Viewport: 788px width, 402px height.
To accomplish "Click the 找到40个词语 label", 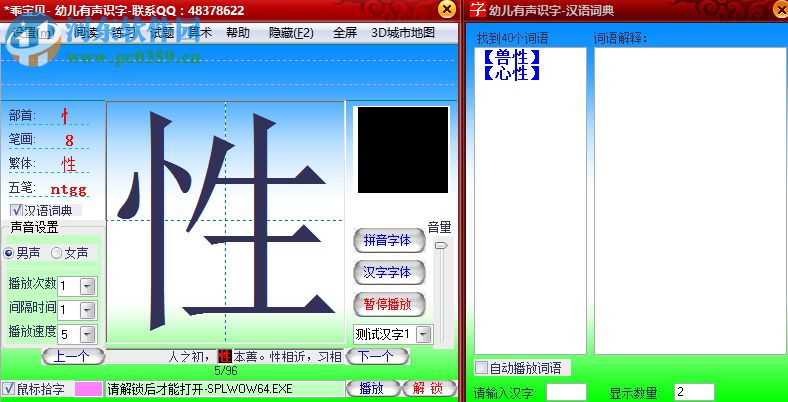I will pyautogui.click(x=513, y=38).
